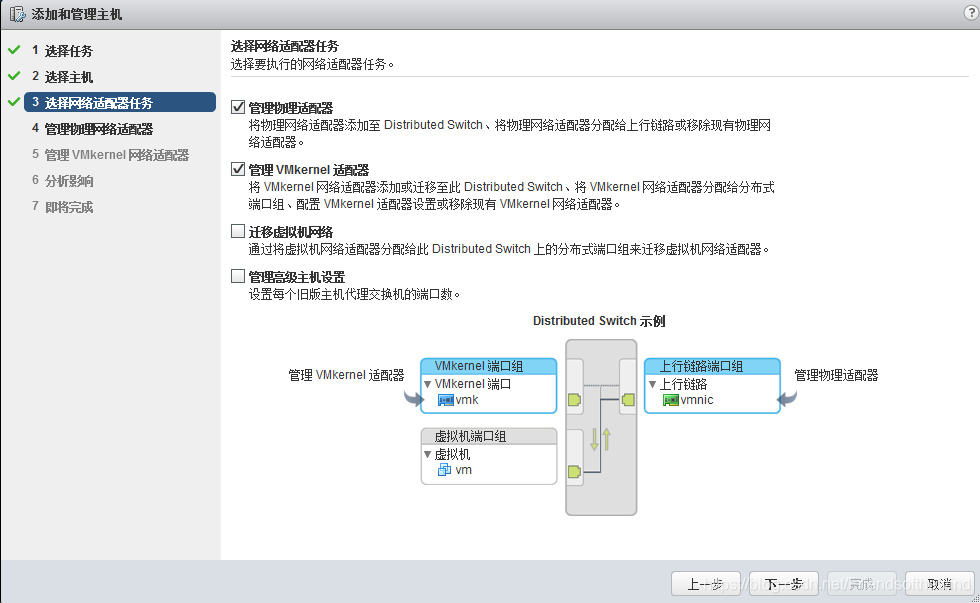Open step 4 管理物理网络适配器
Screen dimensions: 980x603
coord(92,129)
